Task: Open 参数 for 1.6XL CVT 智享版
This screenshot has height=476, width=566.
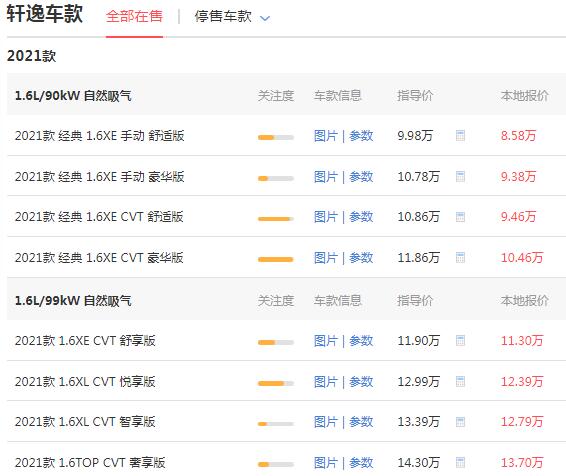Action: 361,422
